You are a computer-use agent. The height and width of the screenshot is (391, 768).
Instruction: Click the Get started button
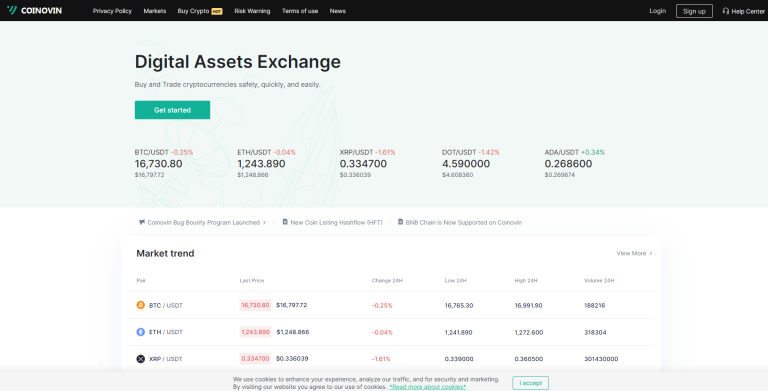172,110
